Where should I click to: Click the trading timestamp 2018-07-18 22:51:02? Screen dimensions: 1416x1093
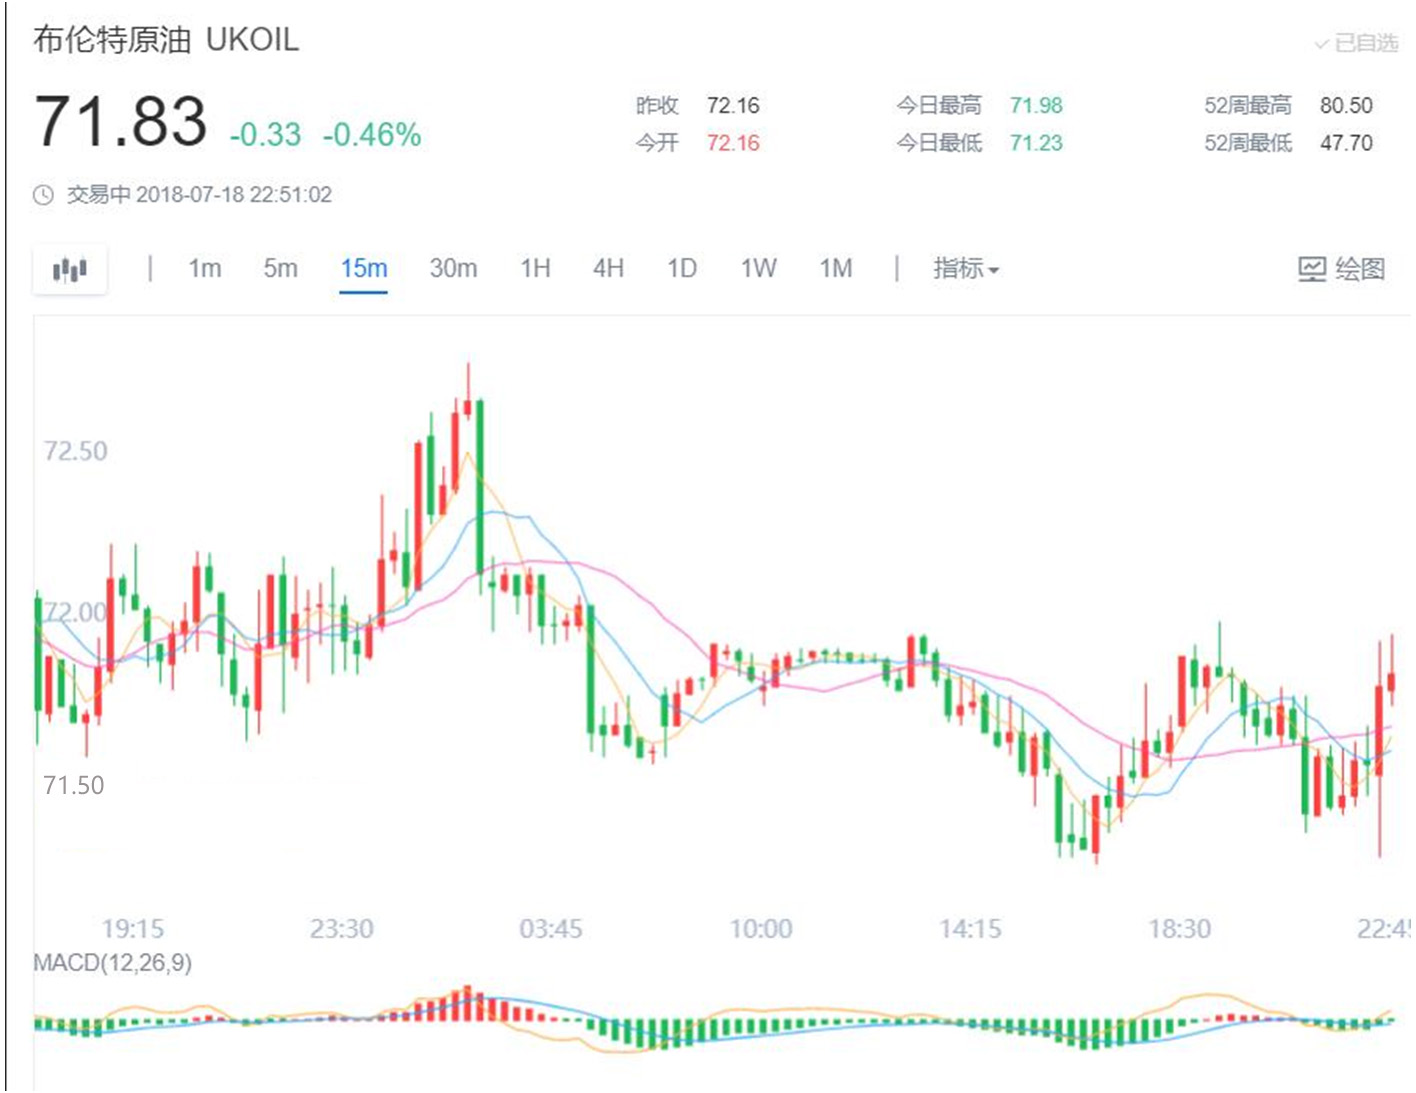[234, 195]
